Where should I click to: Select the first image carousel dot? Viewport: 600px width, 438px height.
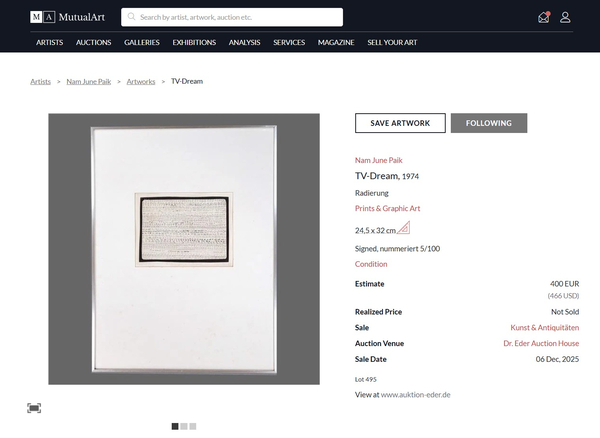click(175, 426)
